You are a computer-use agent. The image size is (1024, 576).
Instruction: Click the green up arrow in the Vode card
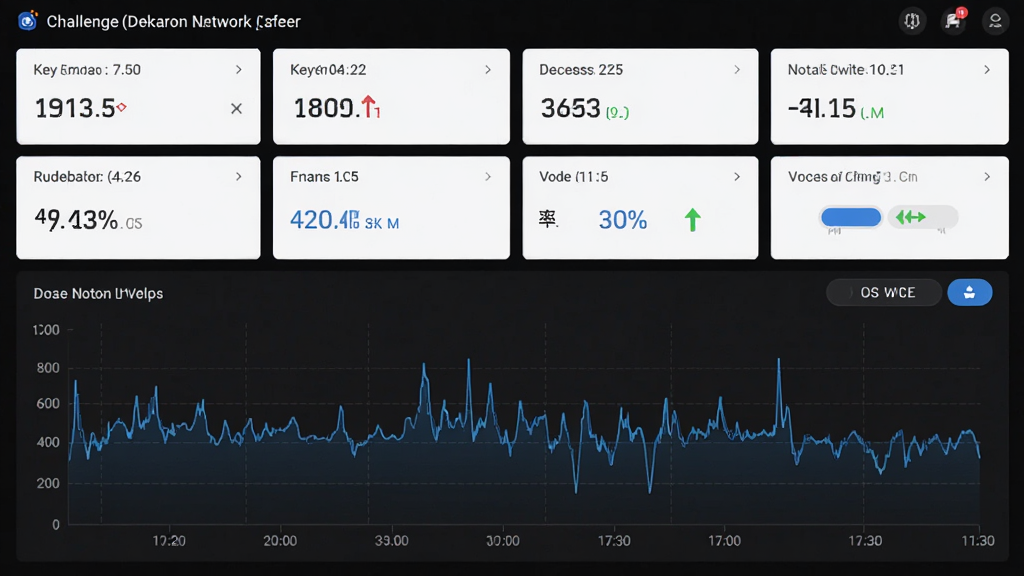[x=693, y=220]
